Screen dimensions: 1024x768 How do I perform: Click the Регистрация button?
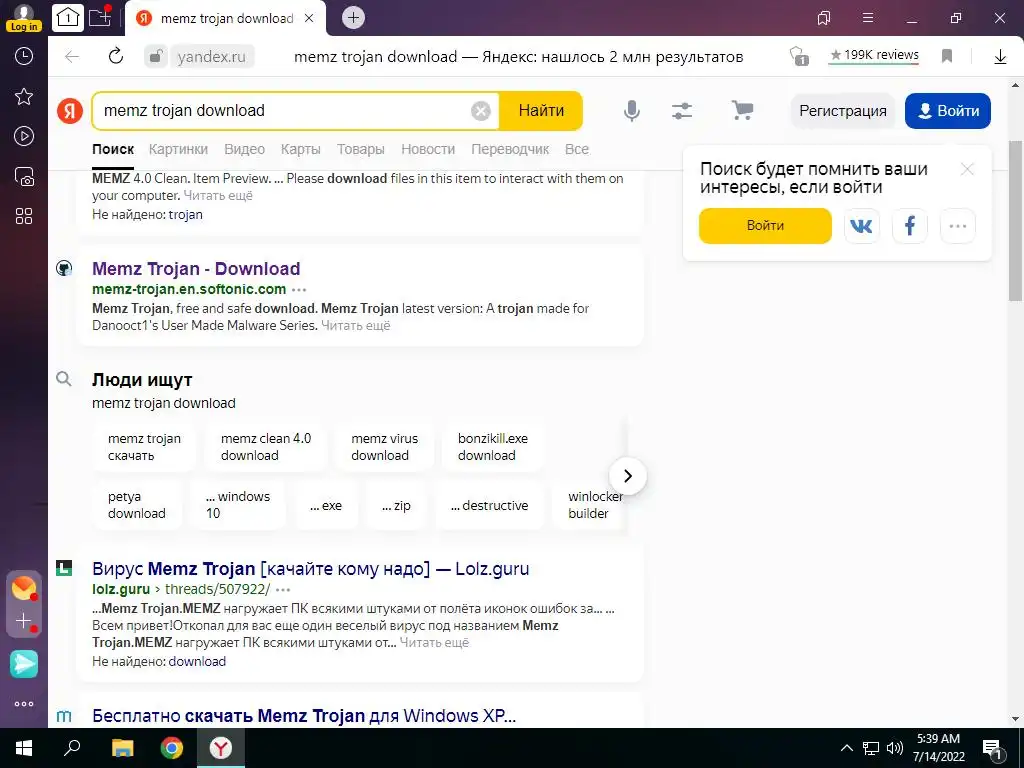coord(843,111)
